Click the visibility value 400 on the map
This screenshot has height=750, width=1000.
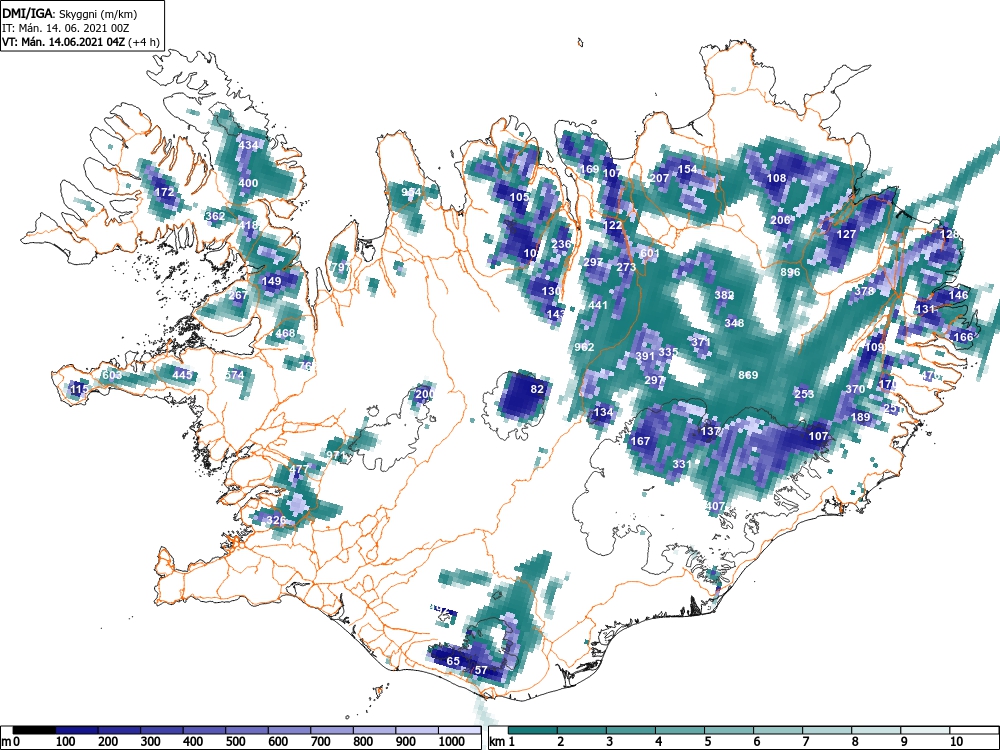pyautogui.click(x=248, y=183)
